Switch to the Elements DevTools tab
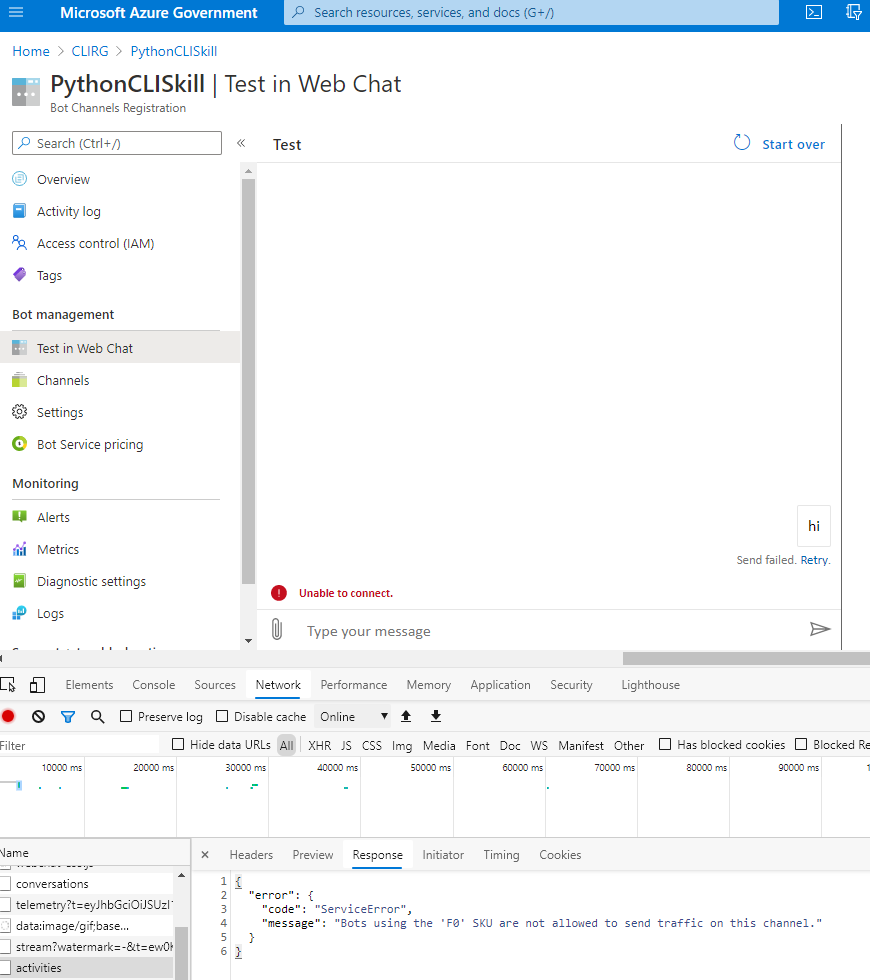This screenshot has width=870, height=980. [89, 685]
